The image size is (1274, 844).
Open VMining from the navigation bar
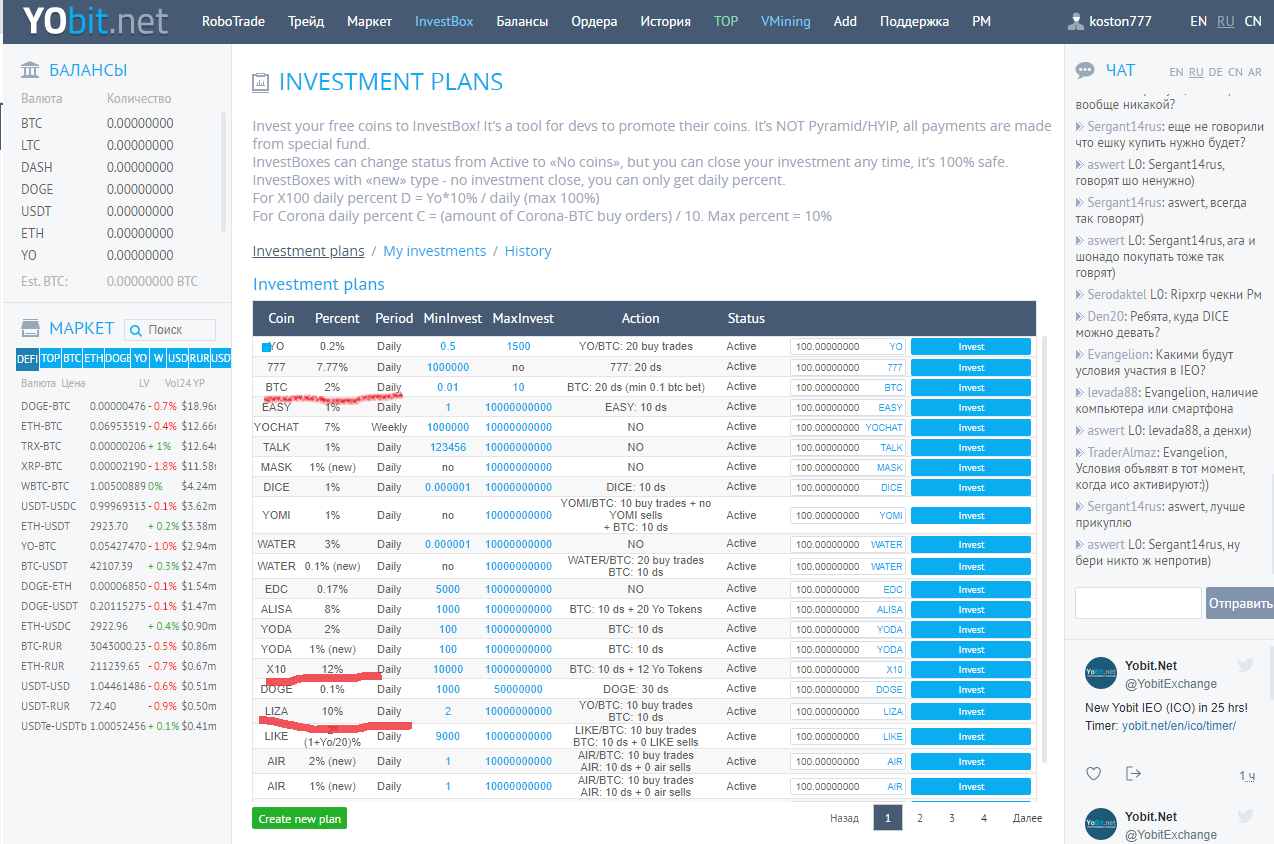[786, 21]
